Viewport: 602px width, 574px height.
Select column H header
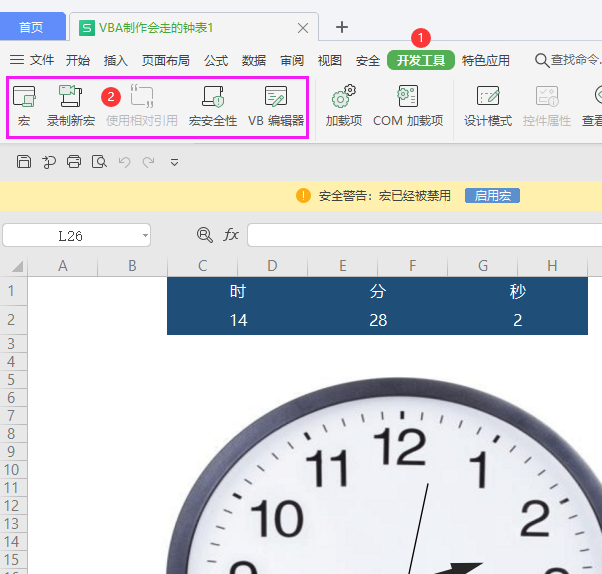tap(552, 266)
